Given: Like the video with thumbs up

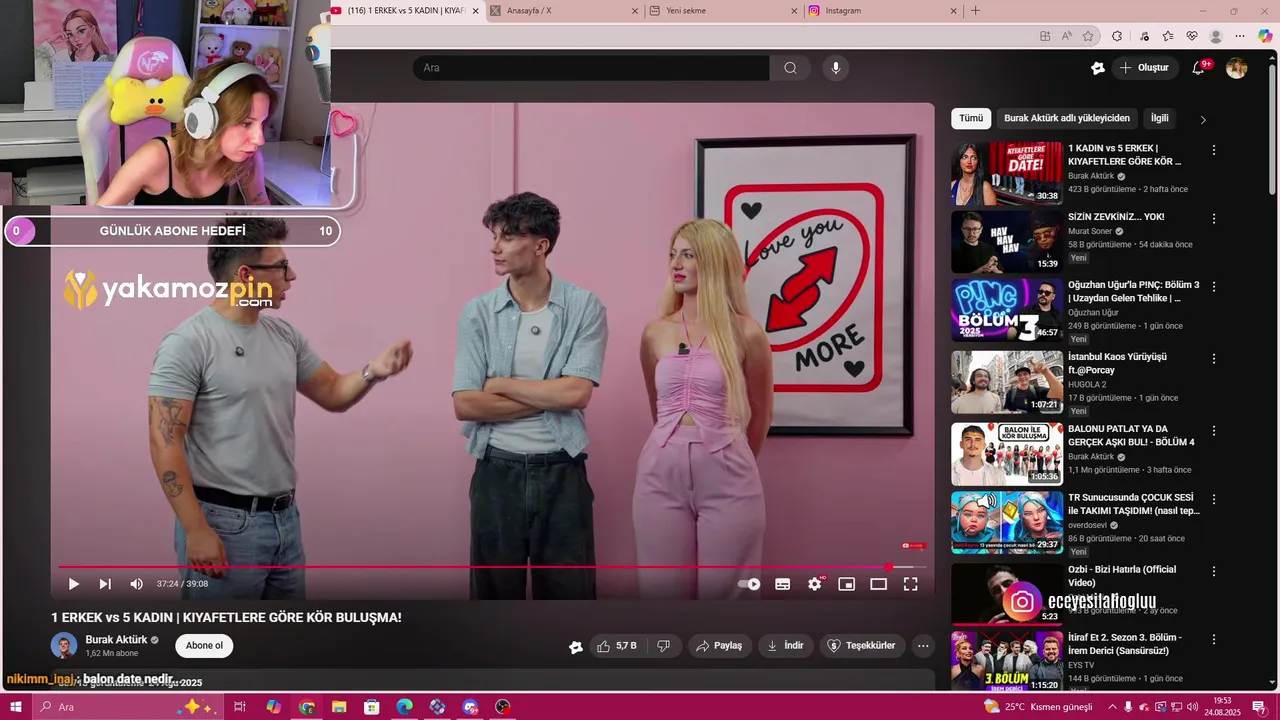Looking at the screenshot, I should pos(617,646).
